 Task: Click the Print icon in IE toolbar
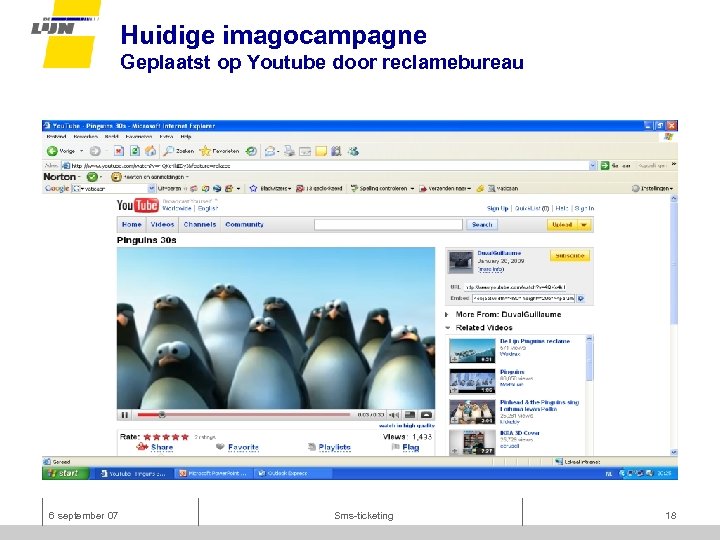click(x=289, y=151)
